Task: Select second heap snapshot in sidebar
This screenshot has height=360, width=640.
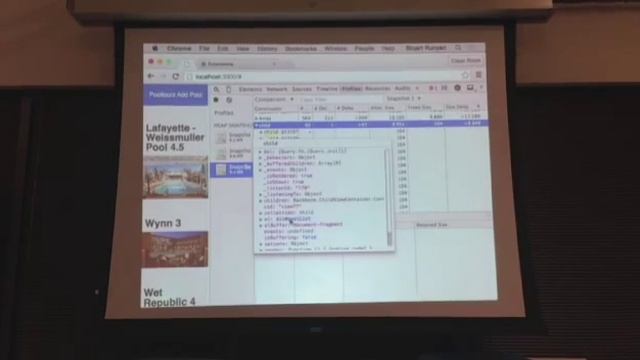Action: [233, 153]
